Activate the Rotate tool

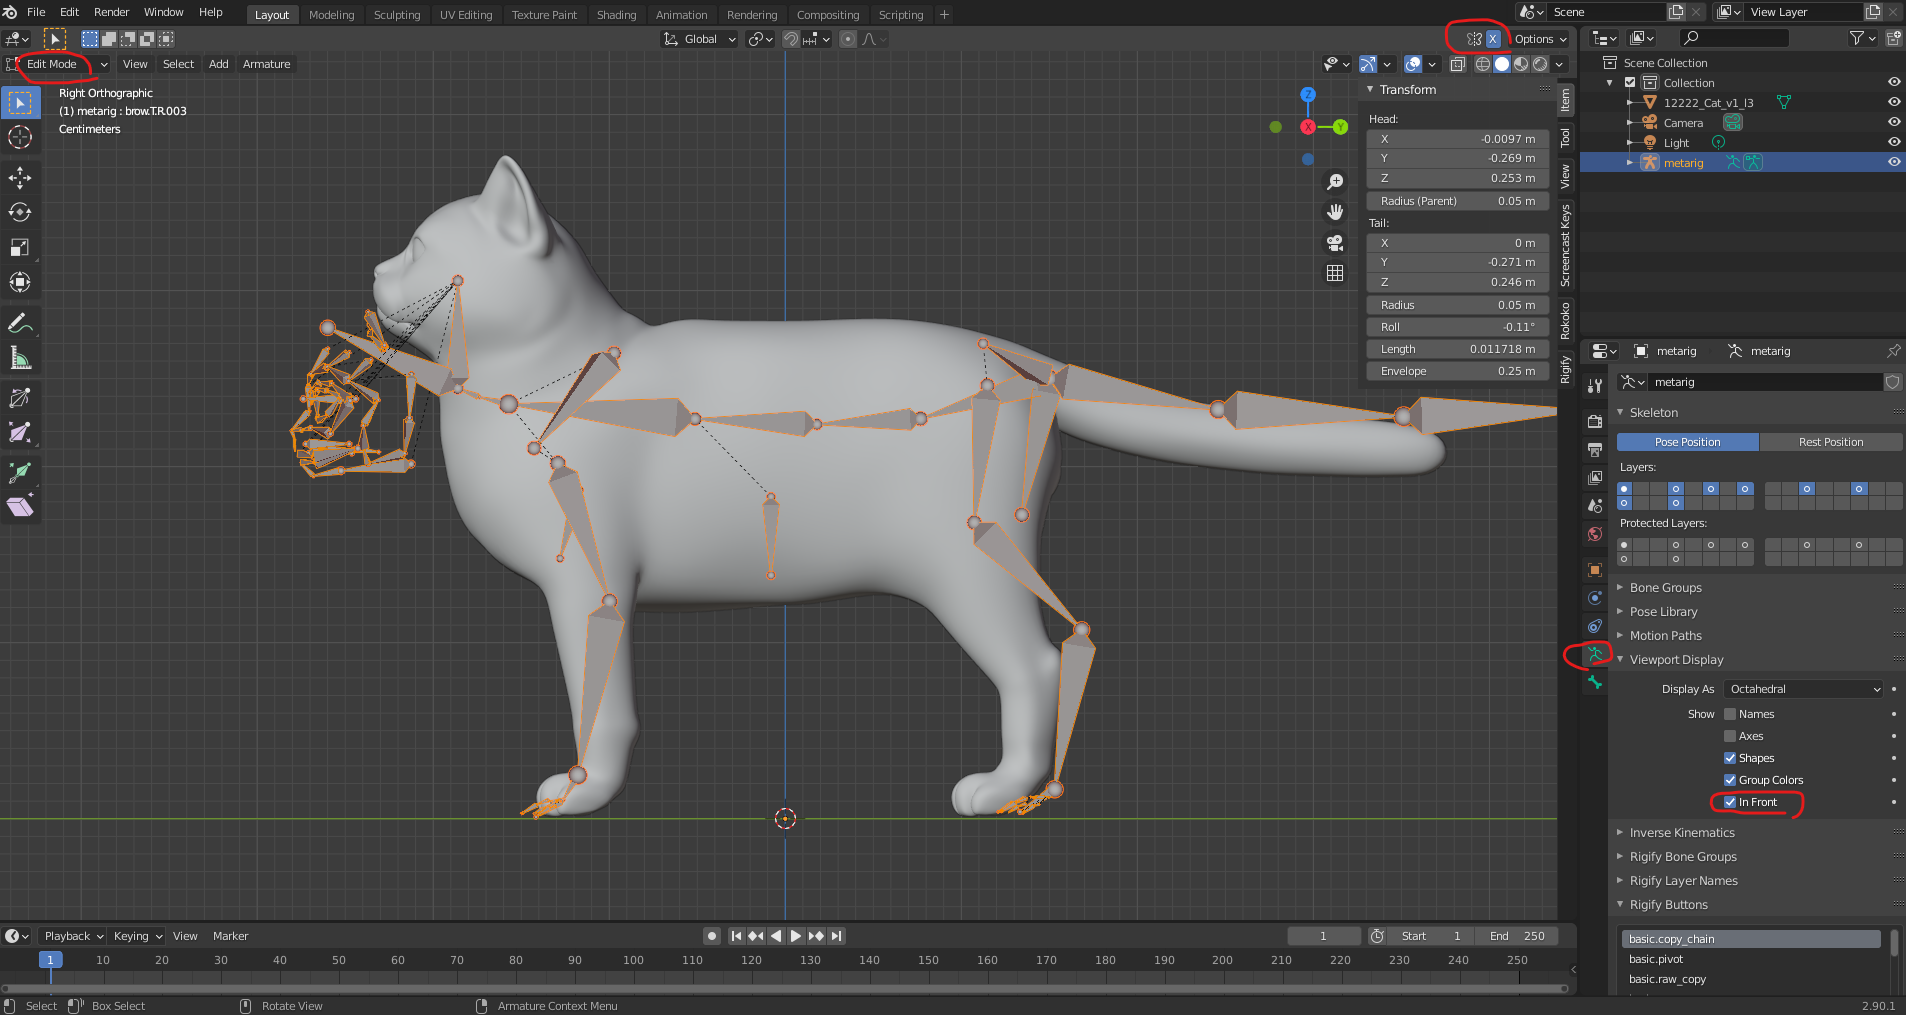[20, 212]
